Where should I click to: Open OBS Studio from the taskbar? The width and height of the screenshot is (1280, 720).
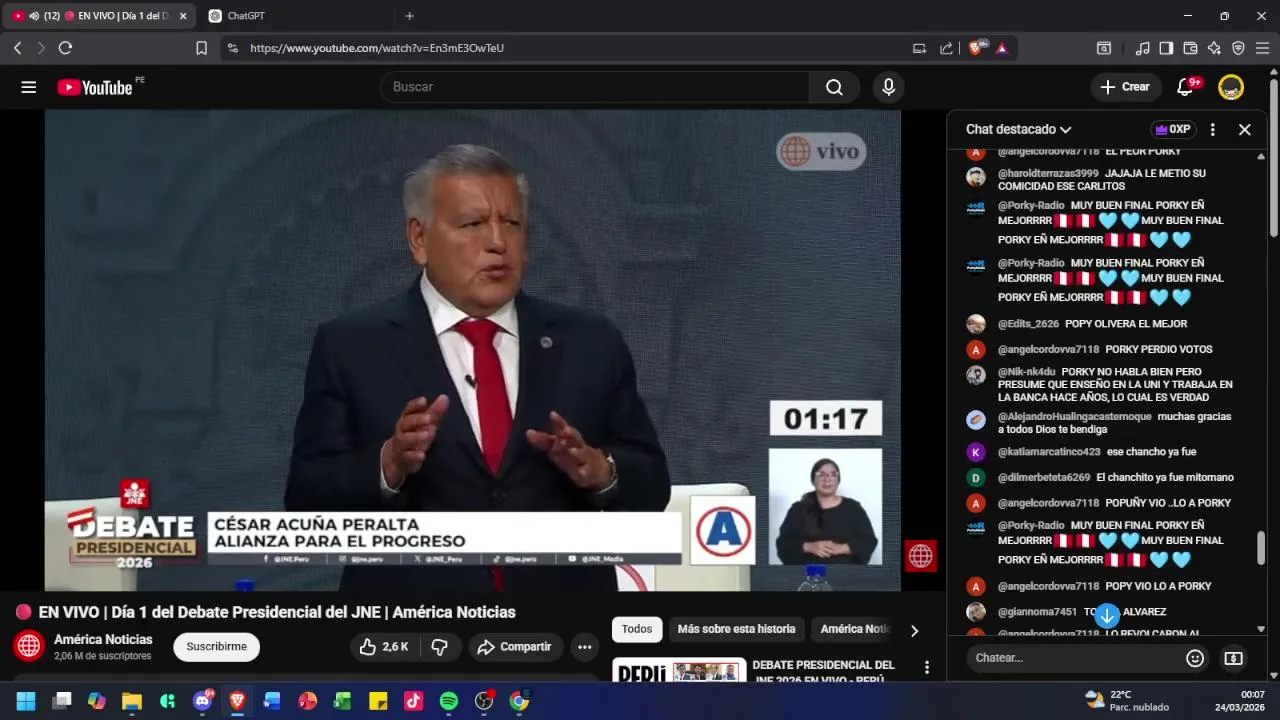(x=484, y=701)
